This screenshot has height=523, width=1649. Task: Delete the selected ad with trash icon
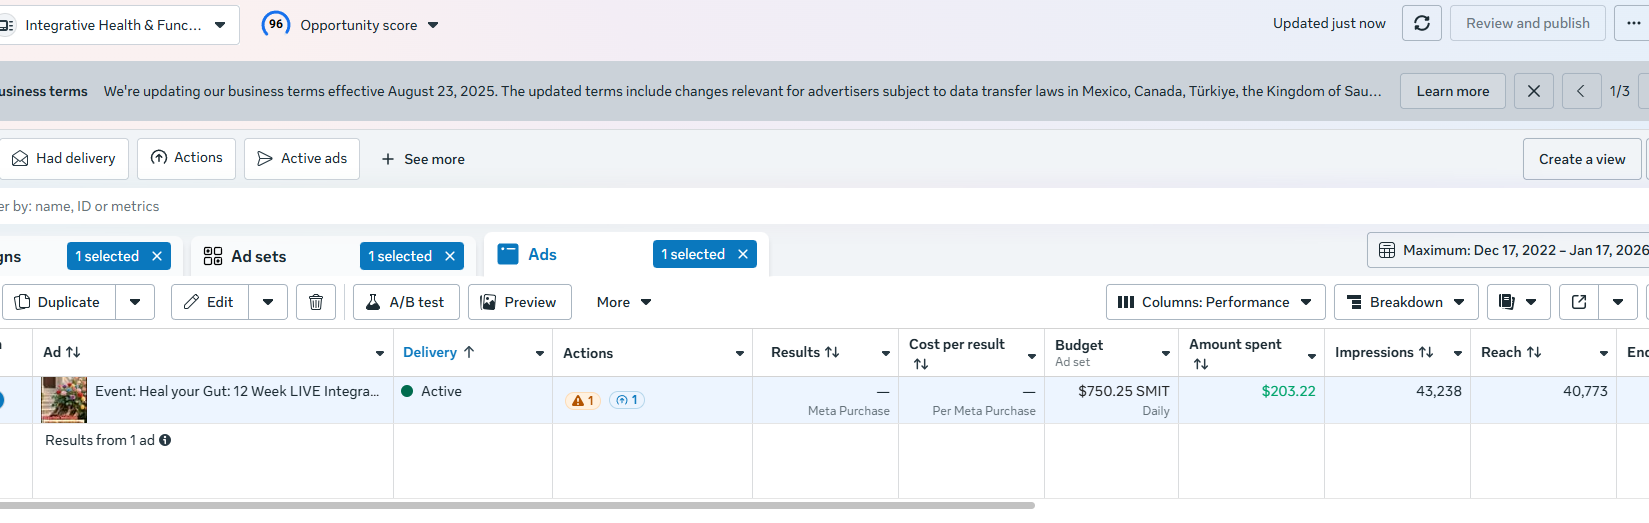(316, 302)
